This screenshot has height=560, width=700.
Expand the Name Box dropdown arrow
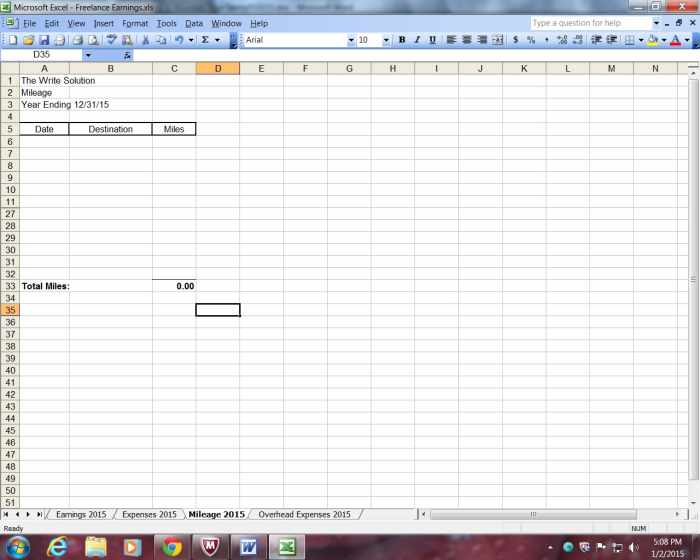coord(88,55)
